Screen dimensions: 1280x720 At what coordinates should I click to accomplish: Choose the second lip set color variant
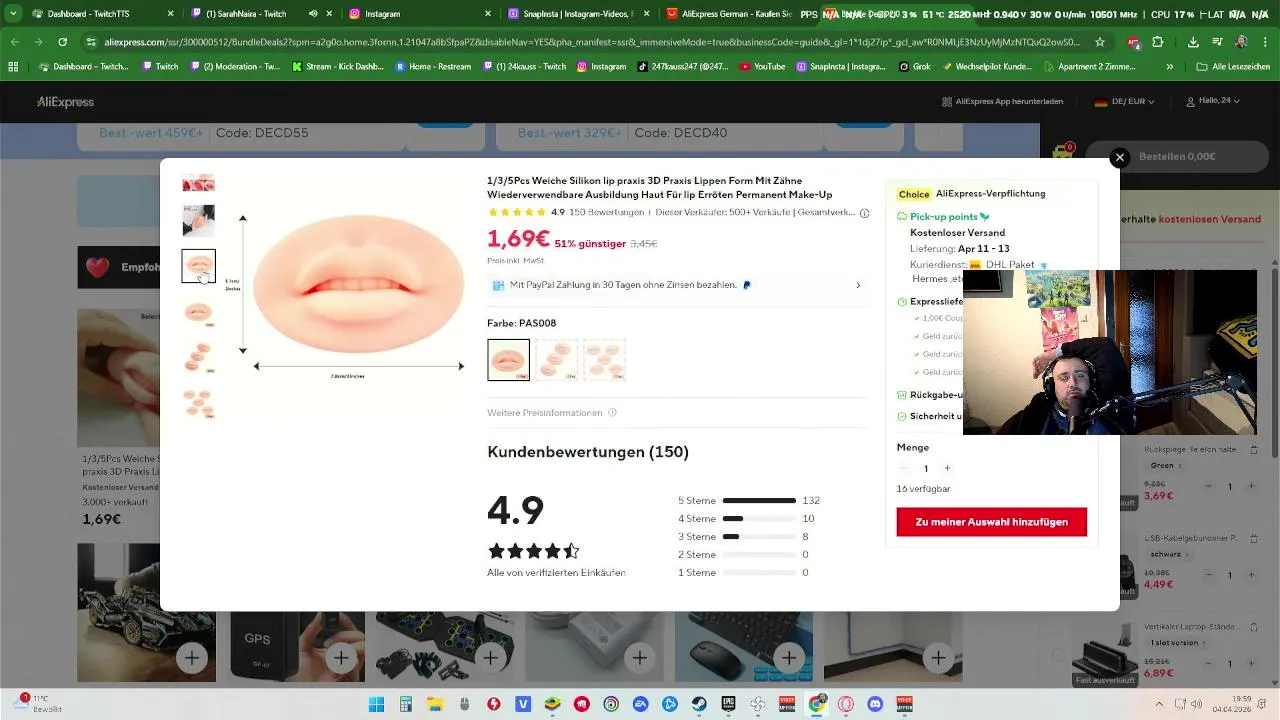tap(556, 360)
